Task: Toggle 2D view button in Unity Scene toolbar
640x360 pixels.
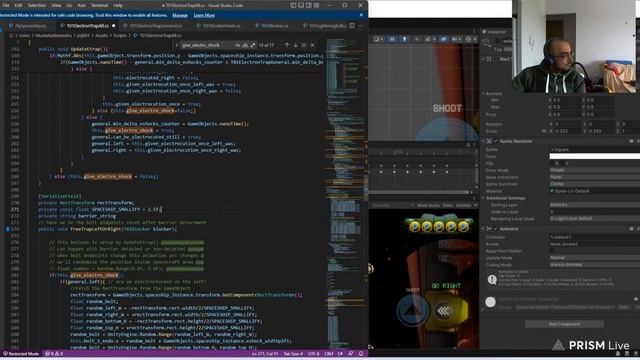Action: point(392,39)
